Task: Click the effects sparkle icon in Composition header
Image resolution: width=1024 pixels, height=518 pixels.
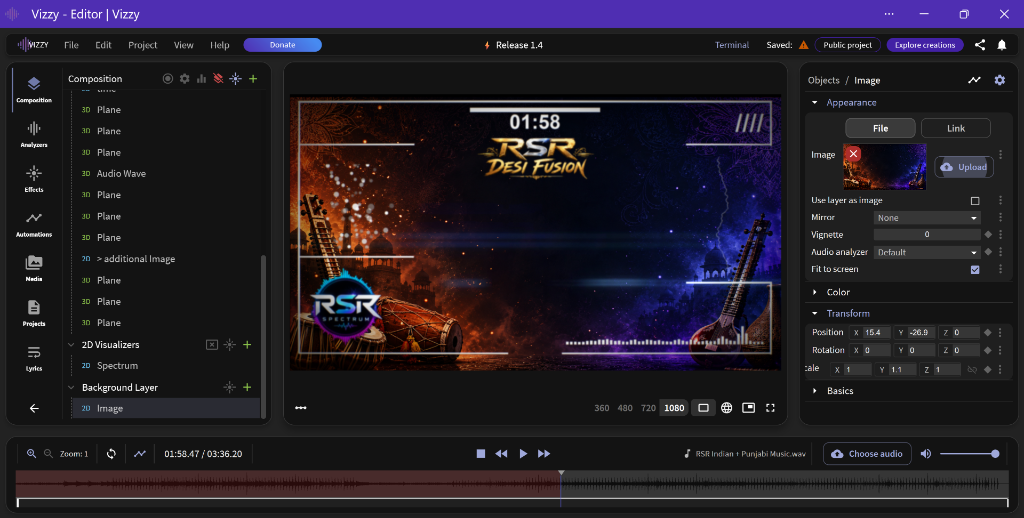Action: point(235,78)
